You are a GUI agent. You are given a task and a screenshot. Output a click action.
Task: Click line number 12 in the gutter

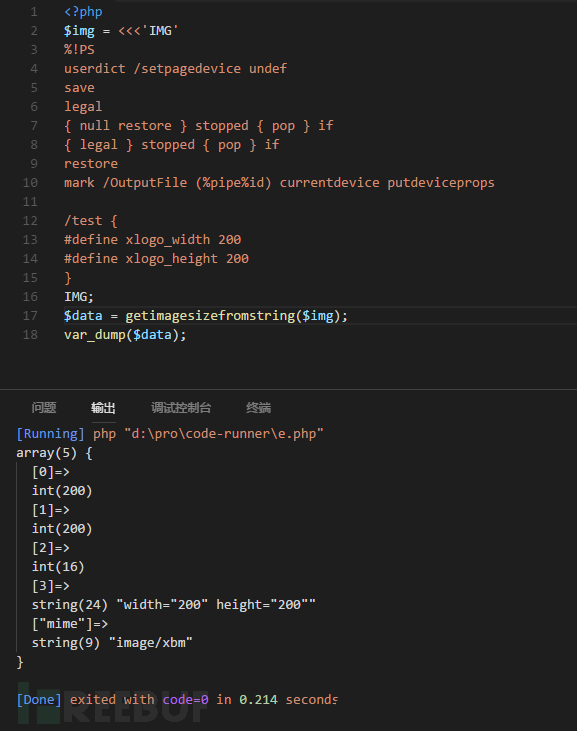(30, 221)
